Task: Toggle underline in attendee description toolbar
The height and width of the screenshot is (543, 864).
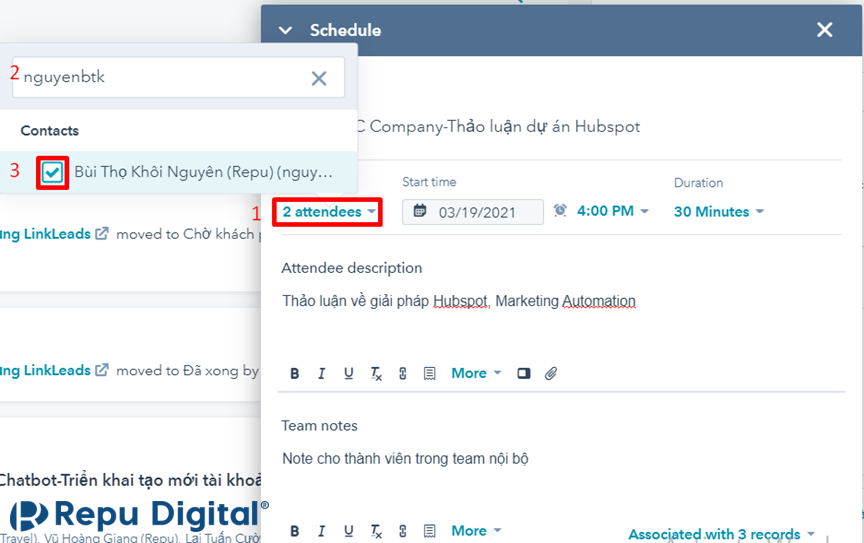Action: (x=348, y=374)
